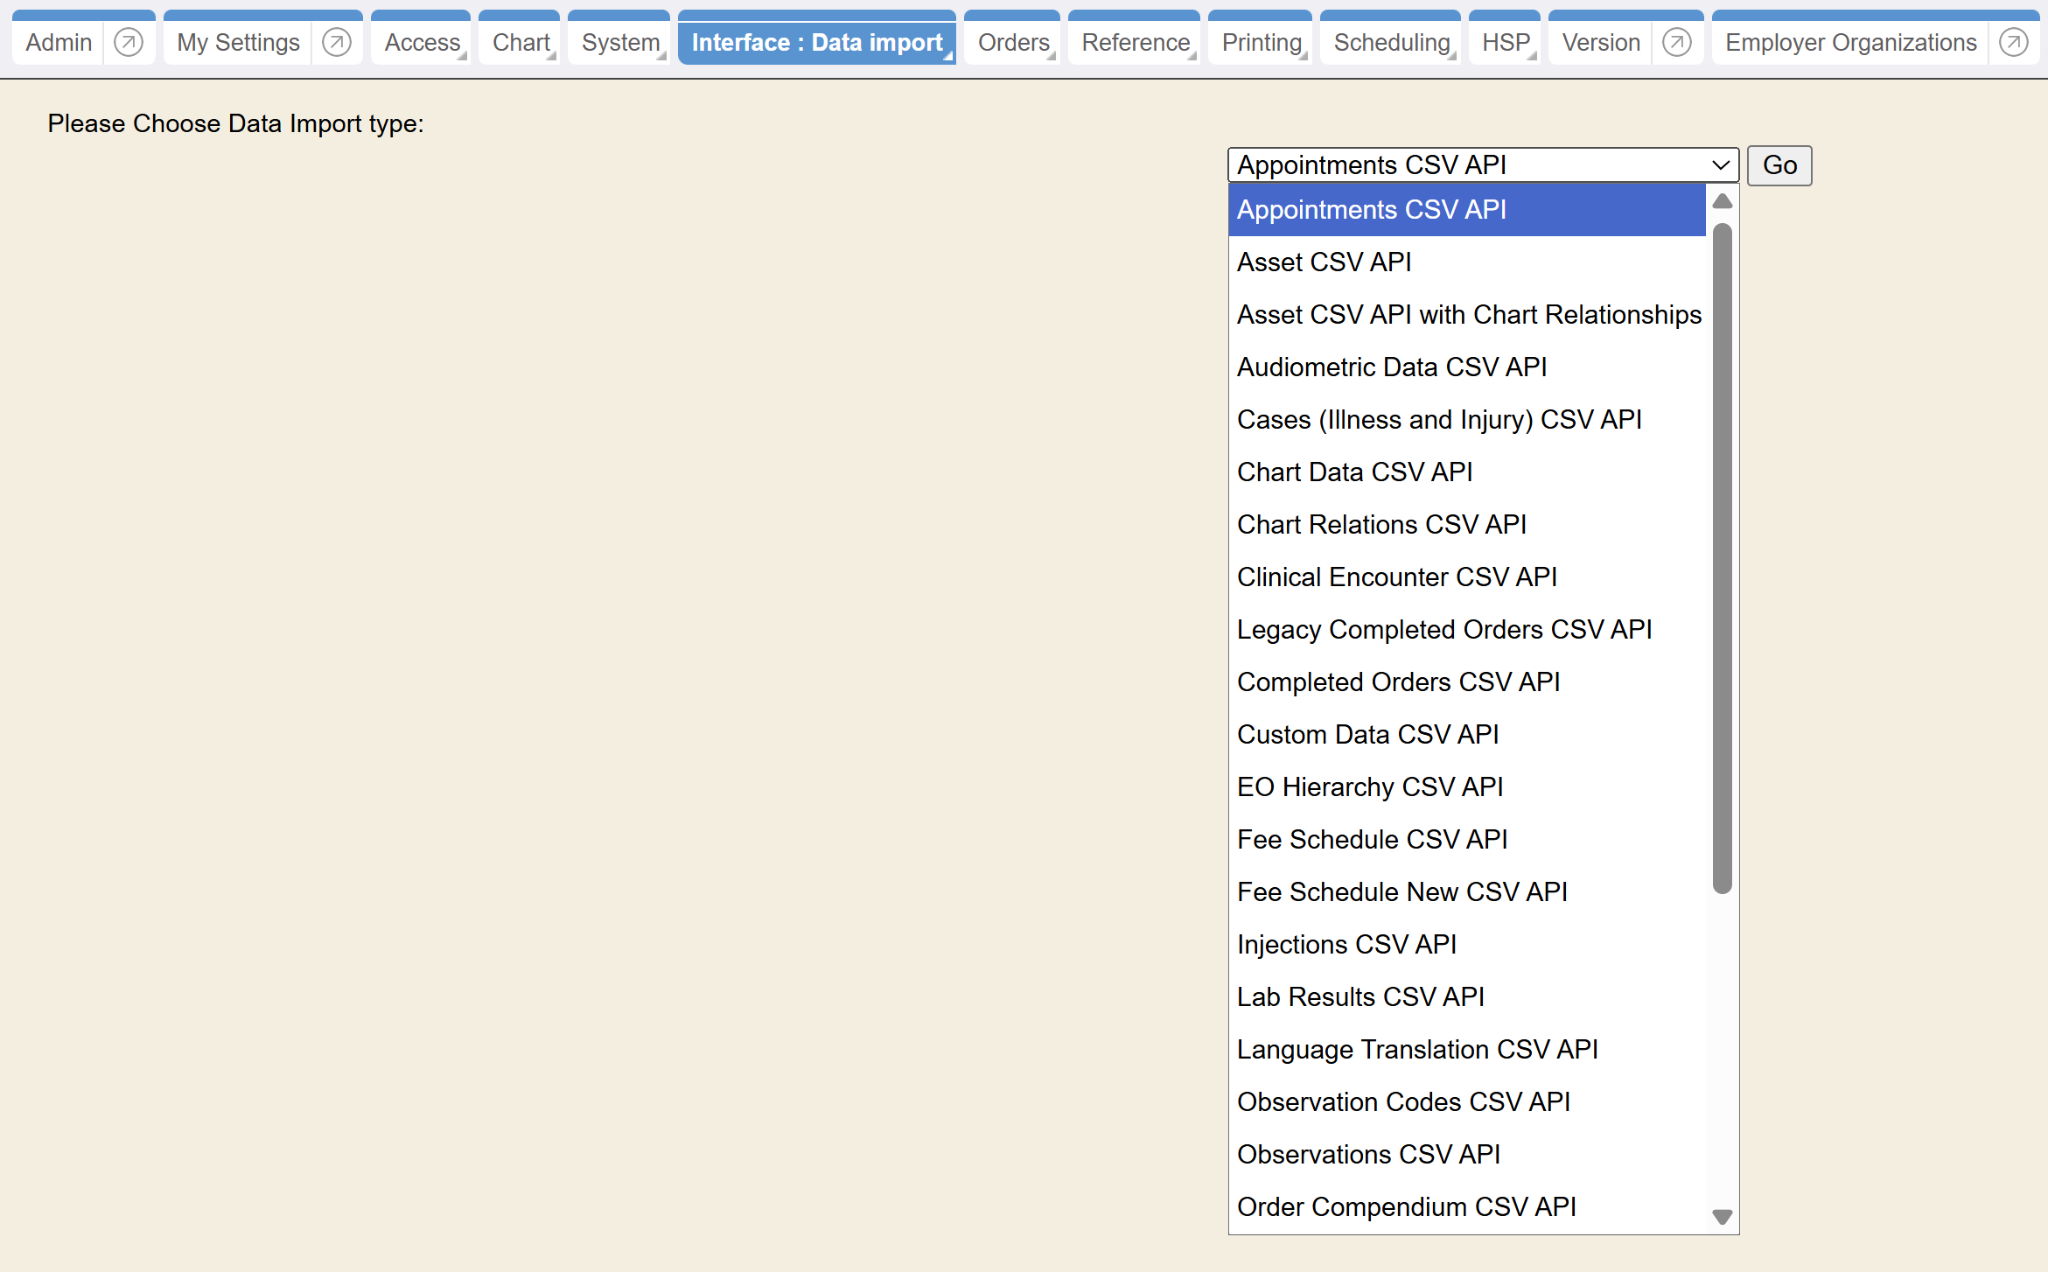Open the Reference tab menu
Image resolution: width=2048 pixels, height=1272 pixels.
pos(1135,43)
